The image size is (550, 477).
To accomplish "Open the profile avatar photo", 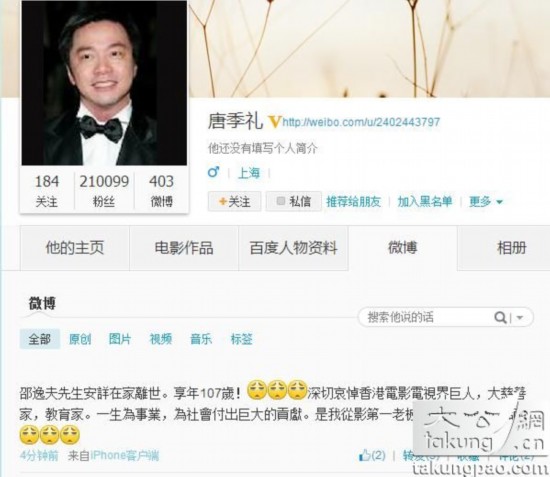I will (x=104, y=83).
